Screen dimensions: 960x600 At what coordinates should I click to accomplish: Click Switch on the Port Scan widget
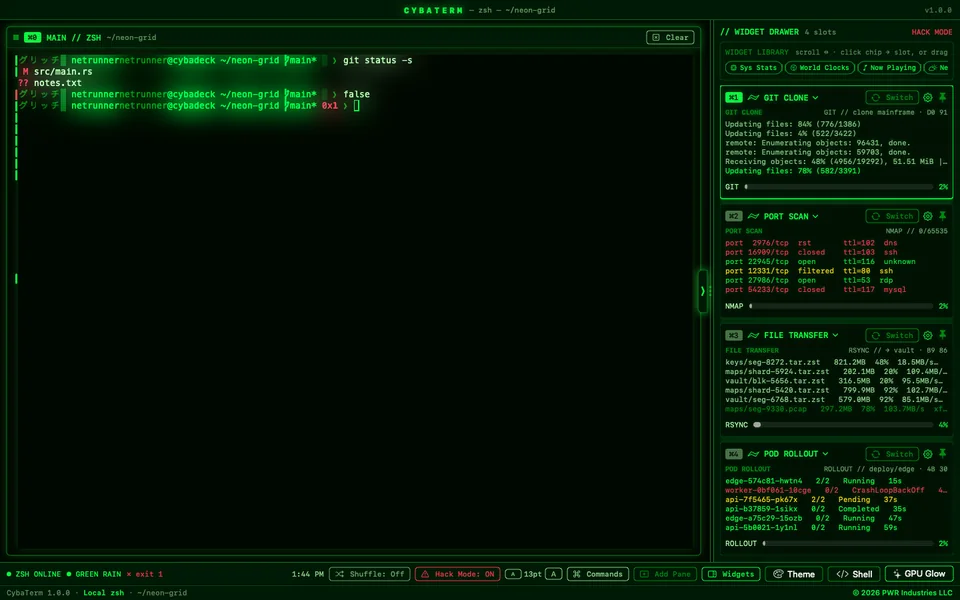point(893,216)
